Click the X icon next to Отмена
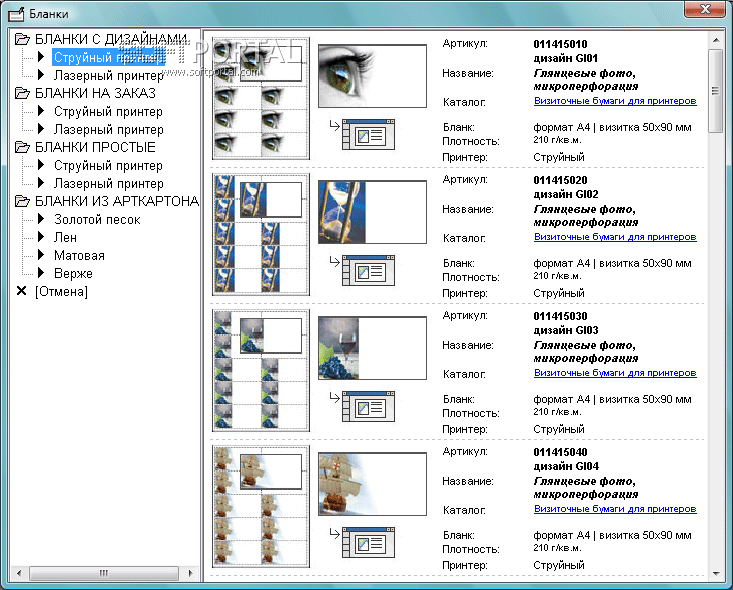This screenshot has width=733, height=590. click(21, 291)
